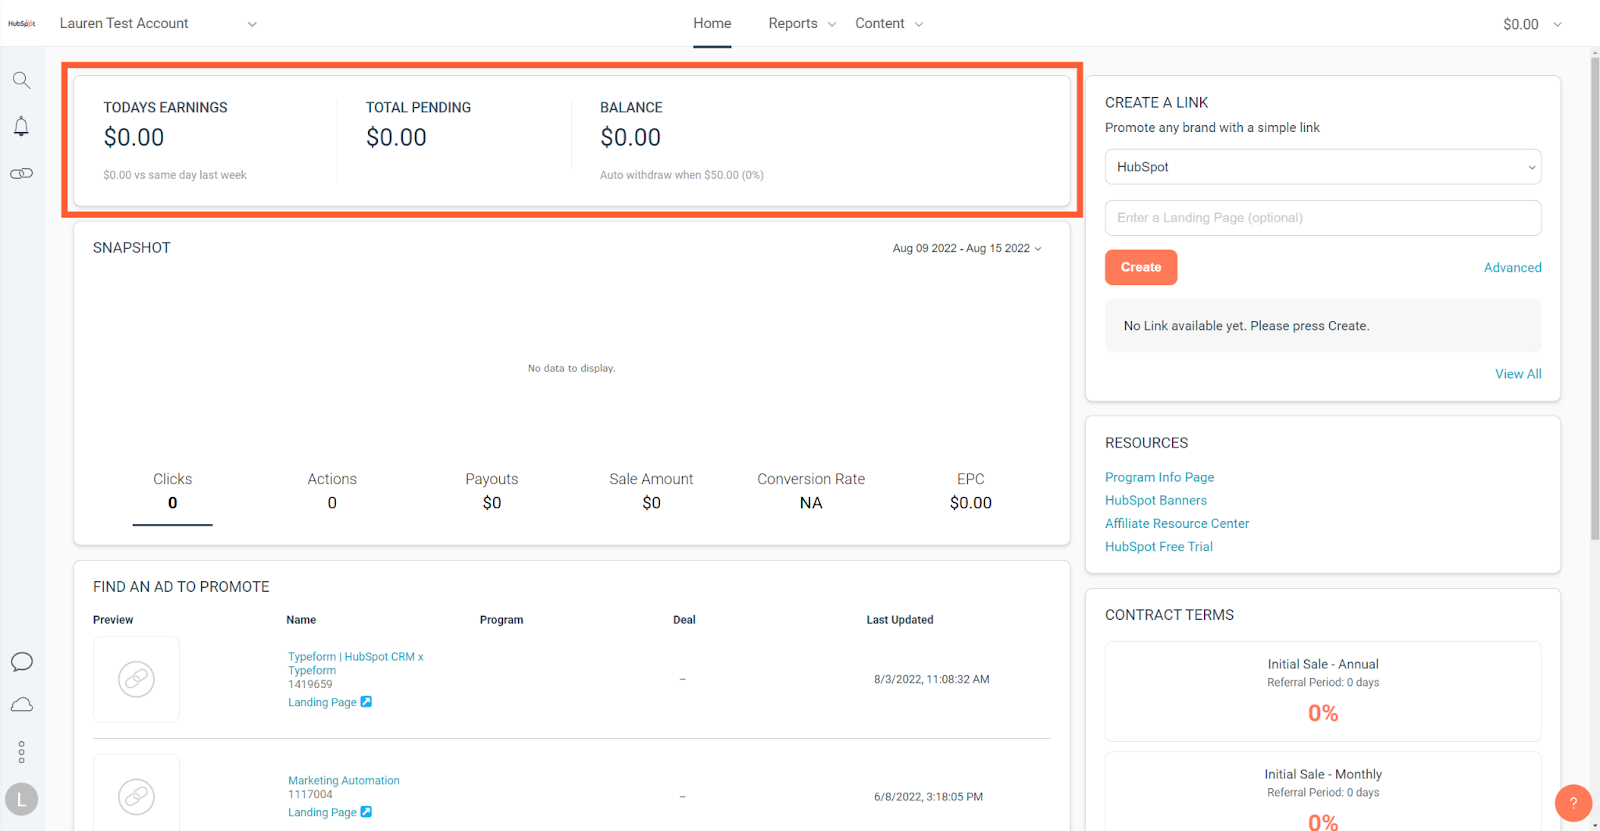Go to the Home tab
The image size is (1600, 831).
coord(712,23)
